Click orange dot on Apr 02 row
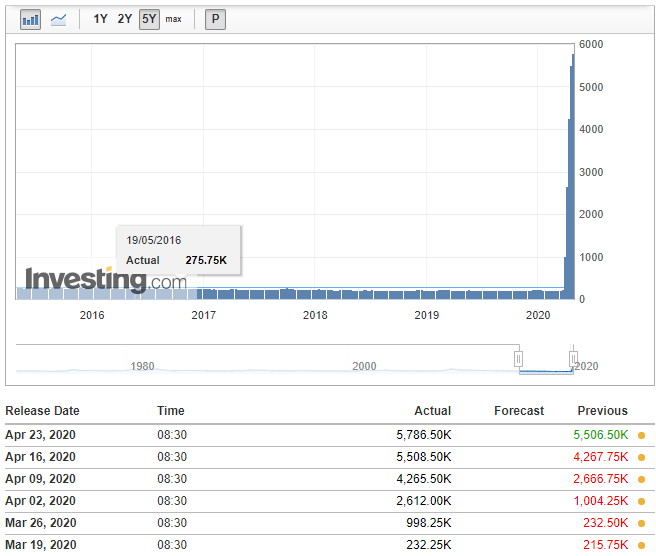 tap(641, 501)
